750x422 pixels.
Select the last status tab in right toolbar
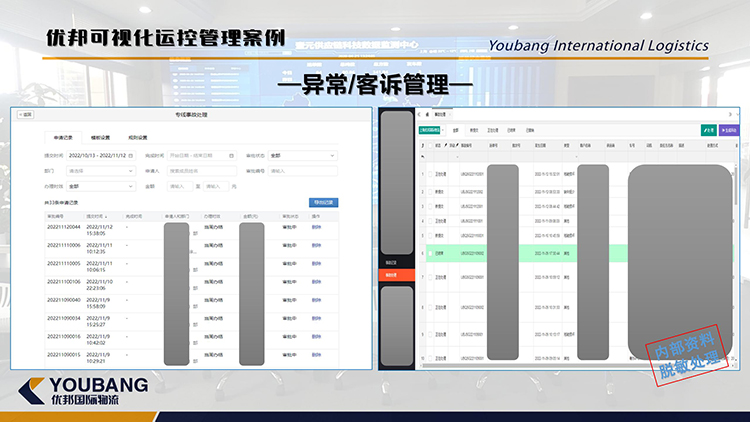(x=530, y=130)
